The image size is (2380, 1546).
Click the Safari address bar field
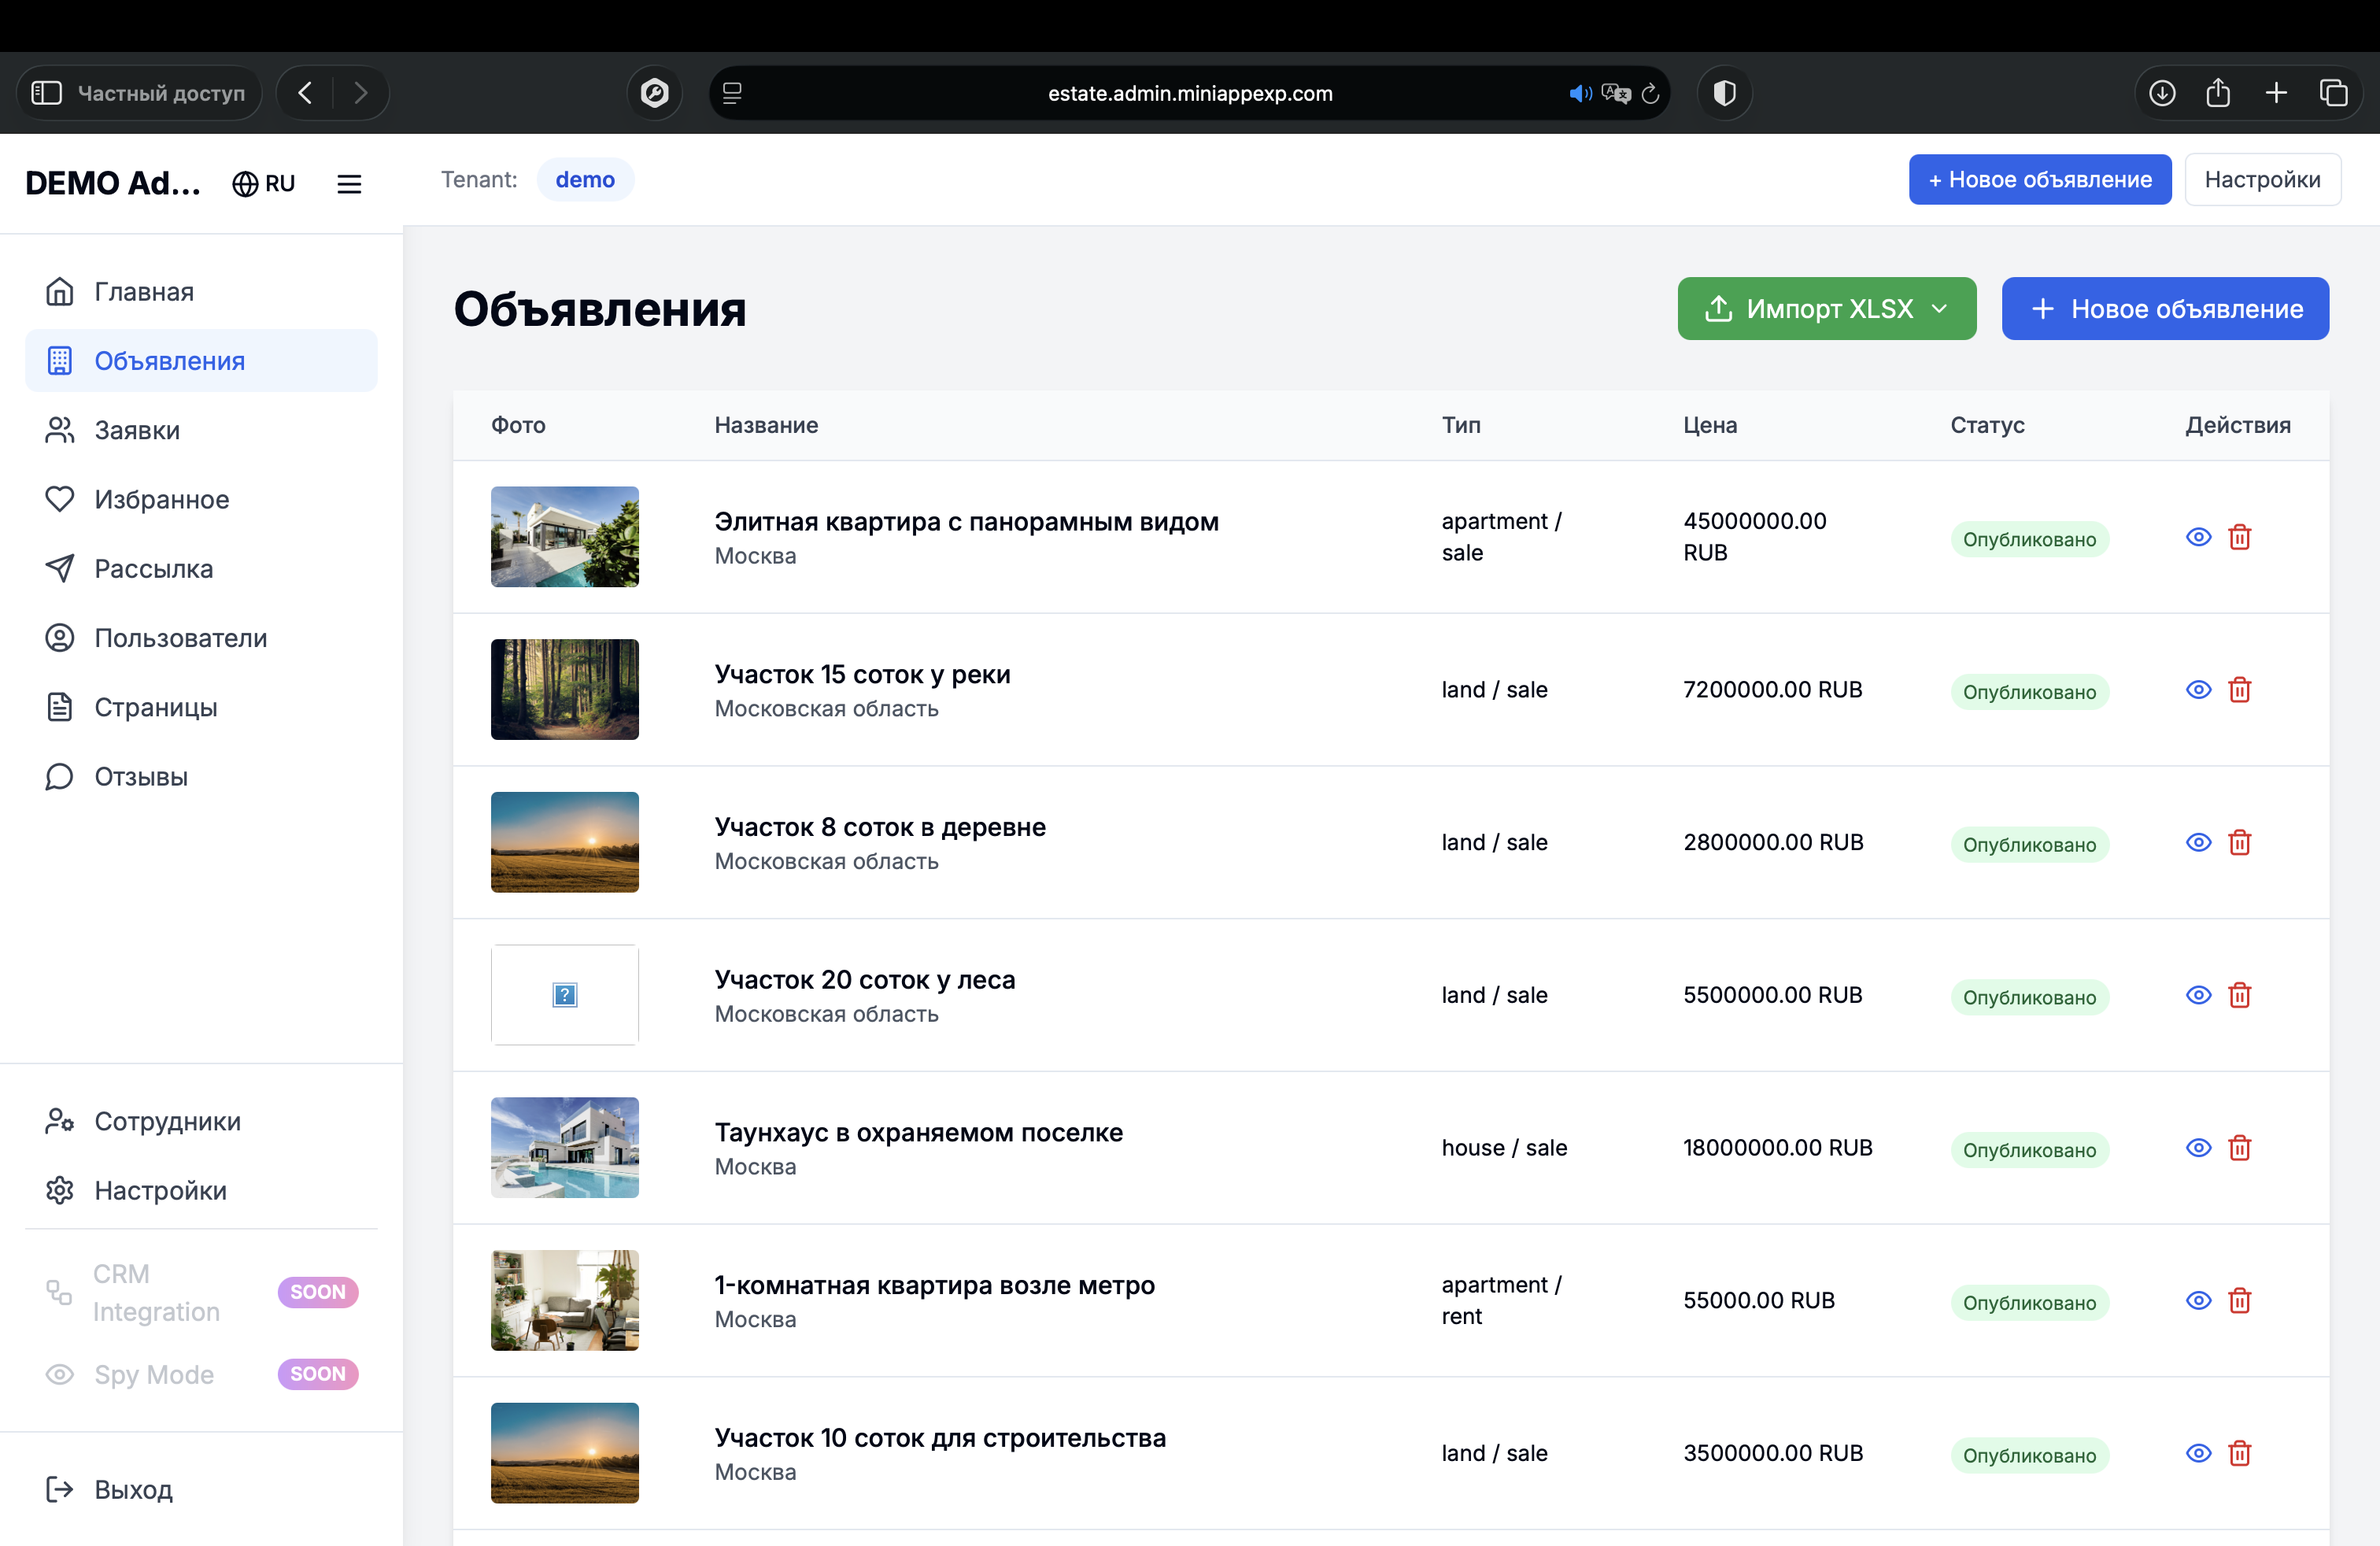click(x=1189, y=93)
